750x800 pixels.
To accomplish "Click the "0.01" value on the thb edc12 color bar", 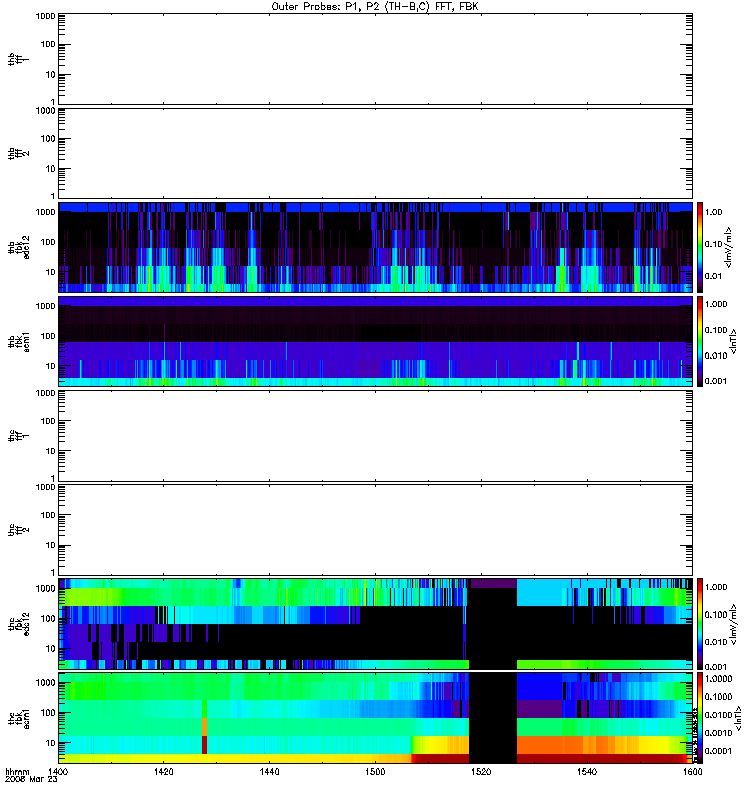I will tap(713, 276).
